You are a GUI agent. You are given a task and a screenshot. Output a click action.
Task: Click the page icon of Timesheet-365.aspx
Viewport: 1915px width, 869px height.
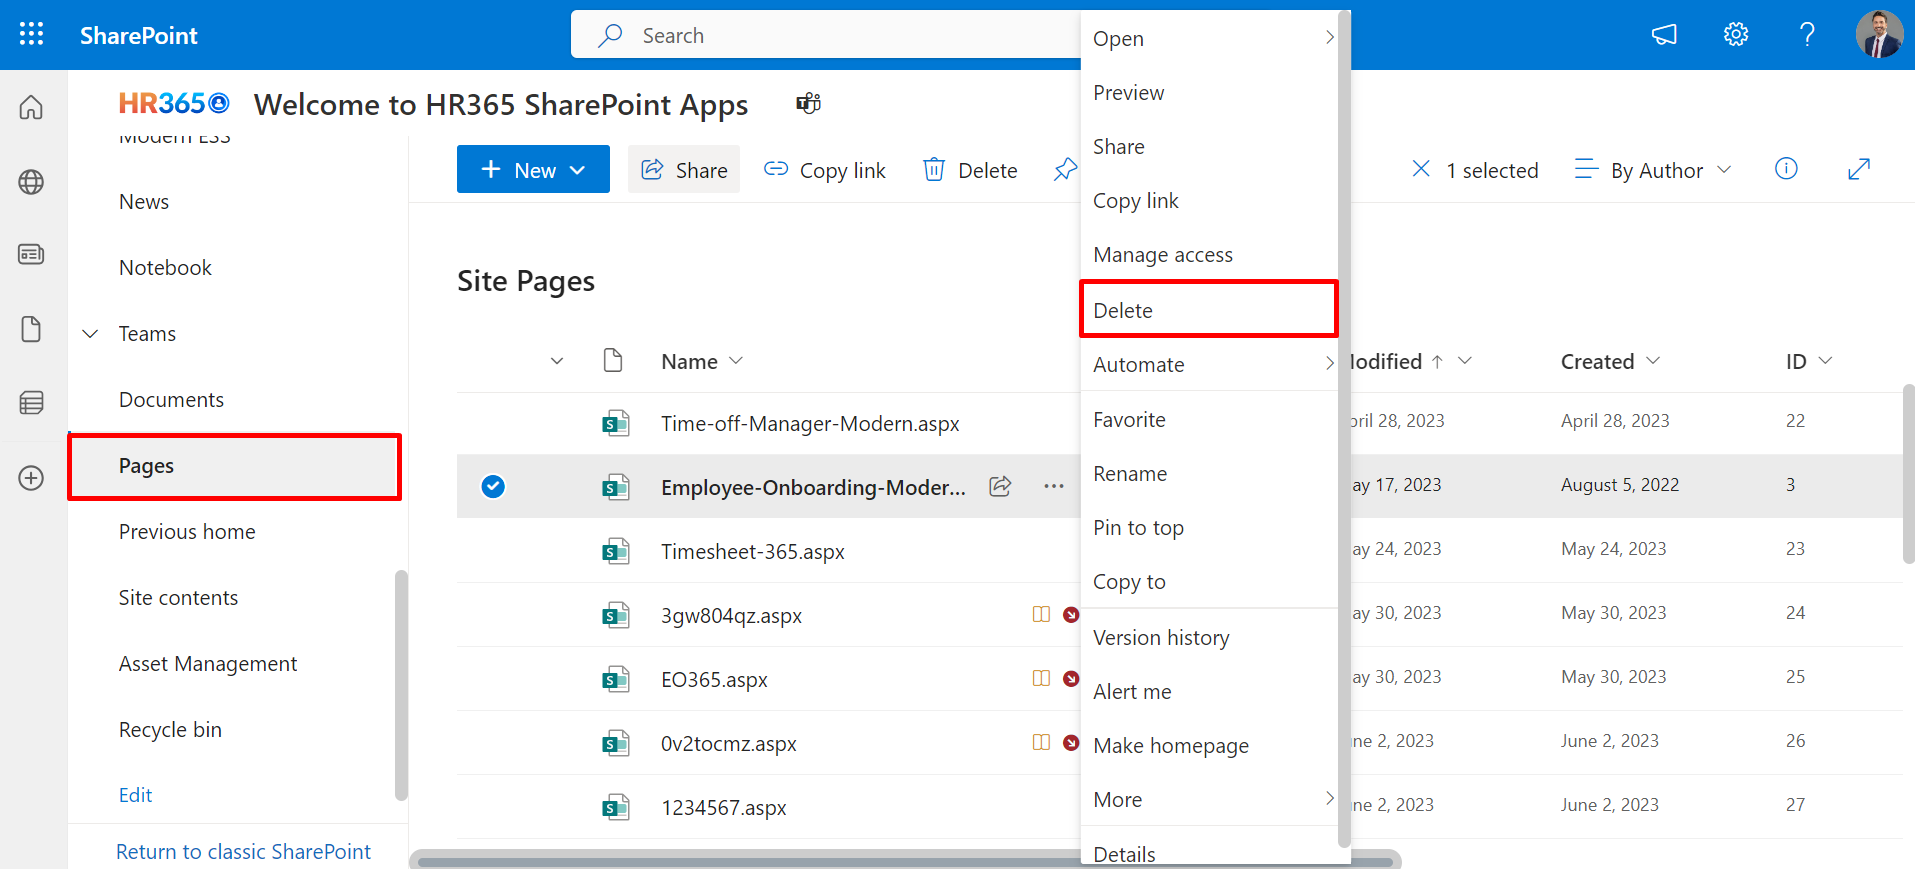tap(615, 551)
